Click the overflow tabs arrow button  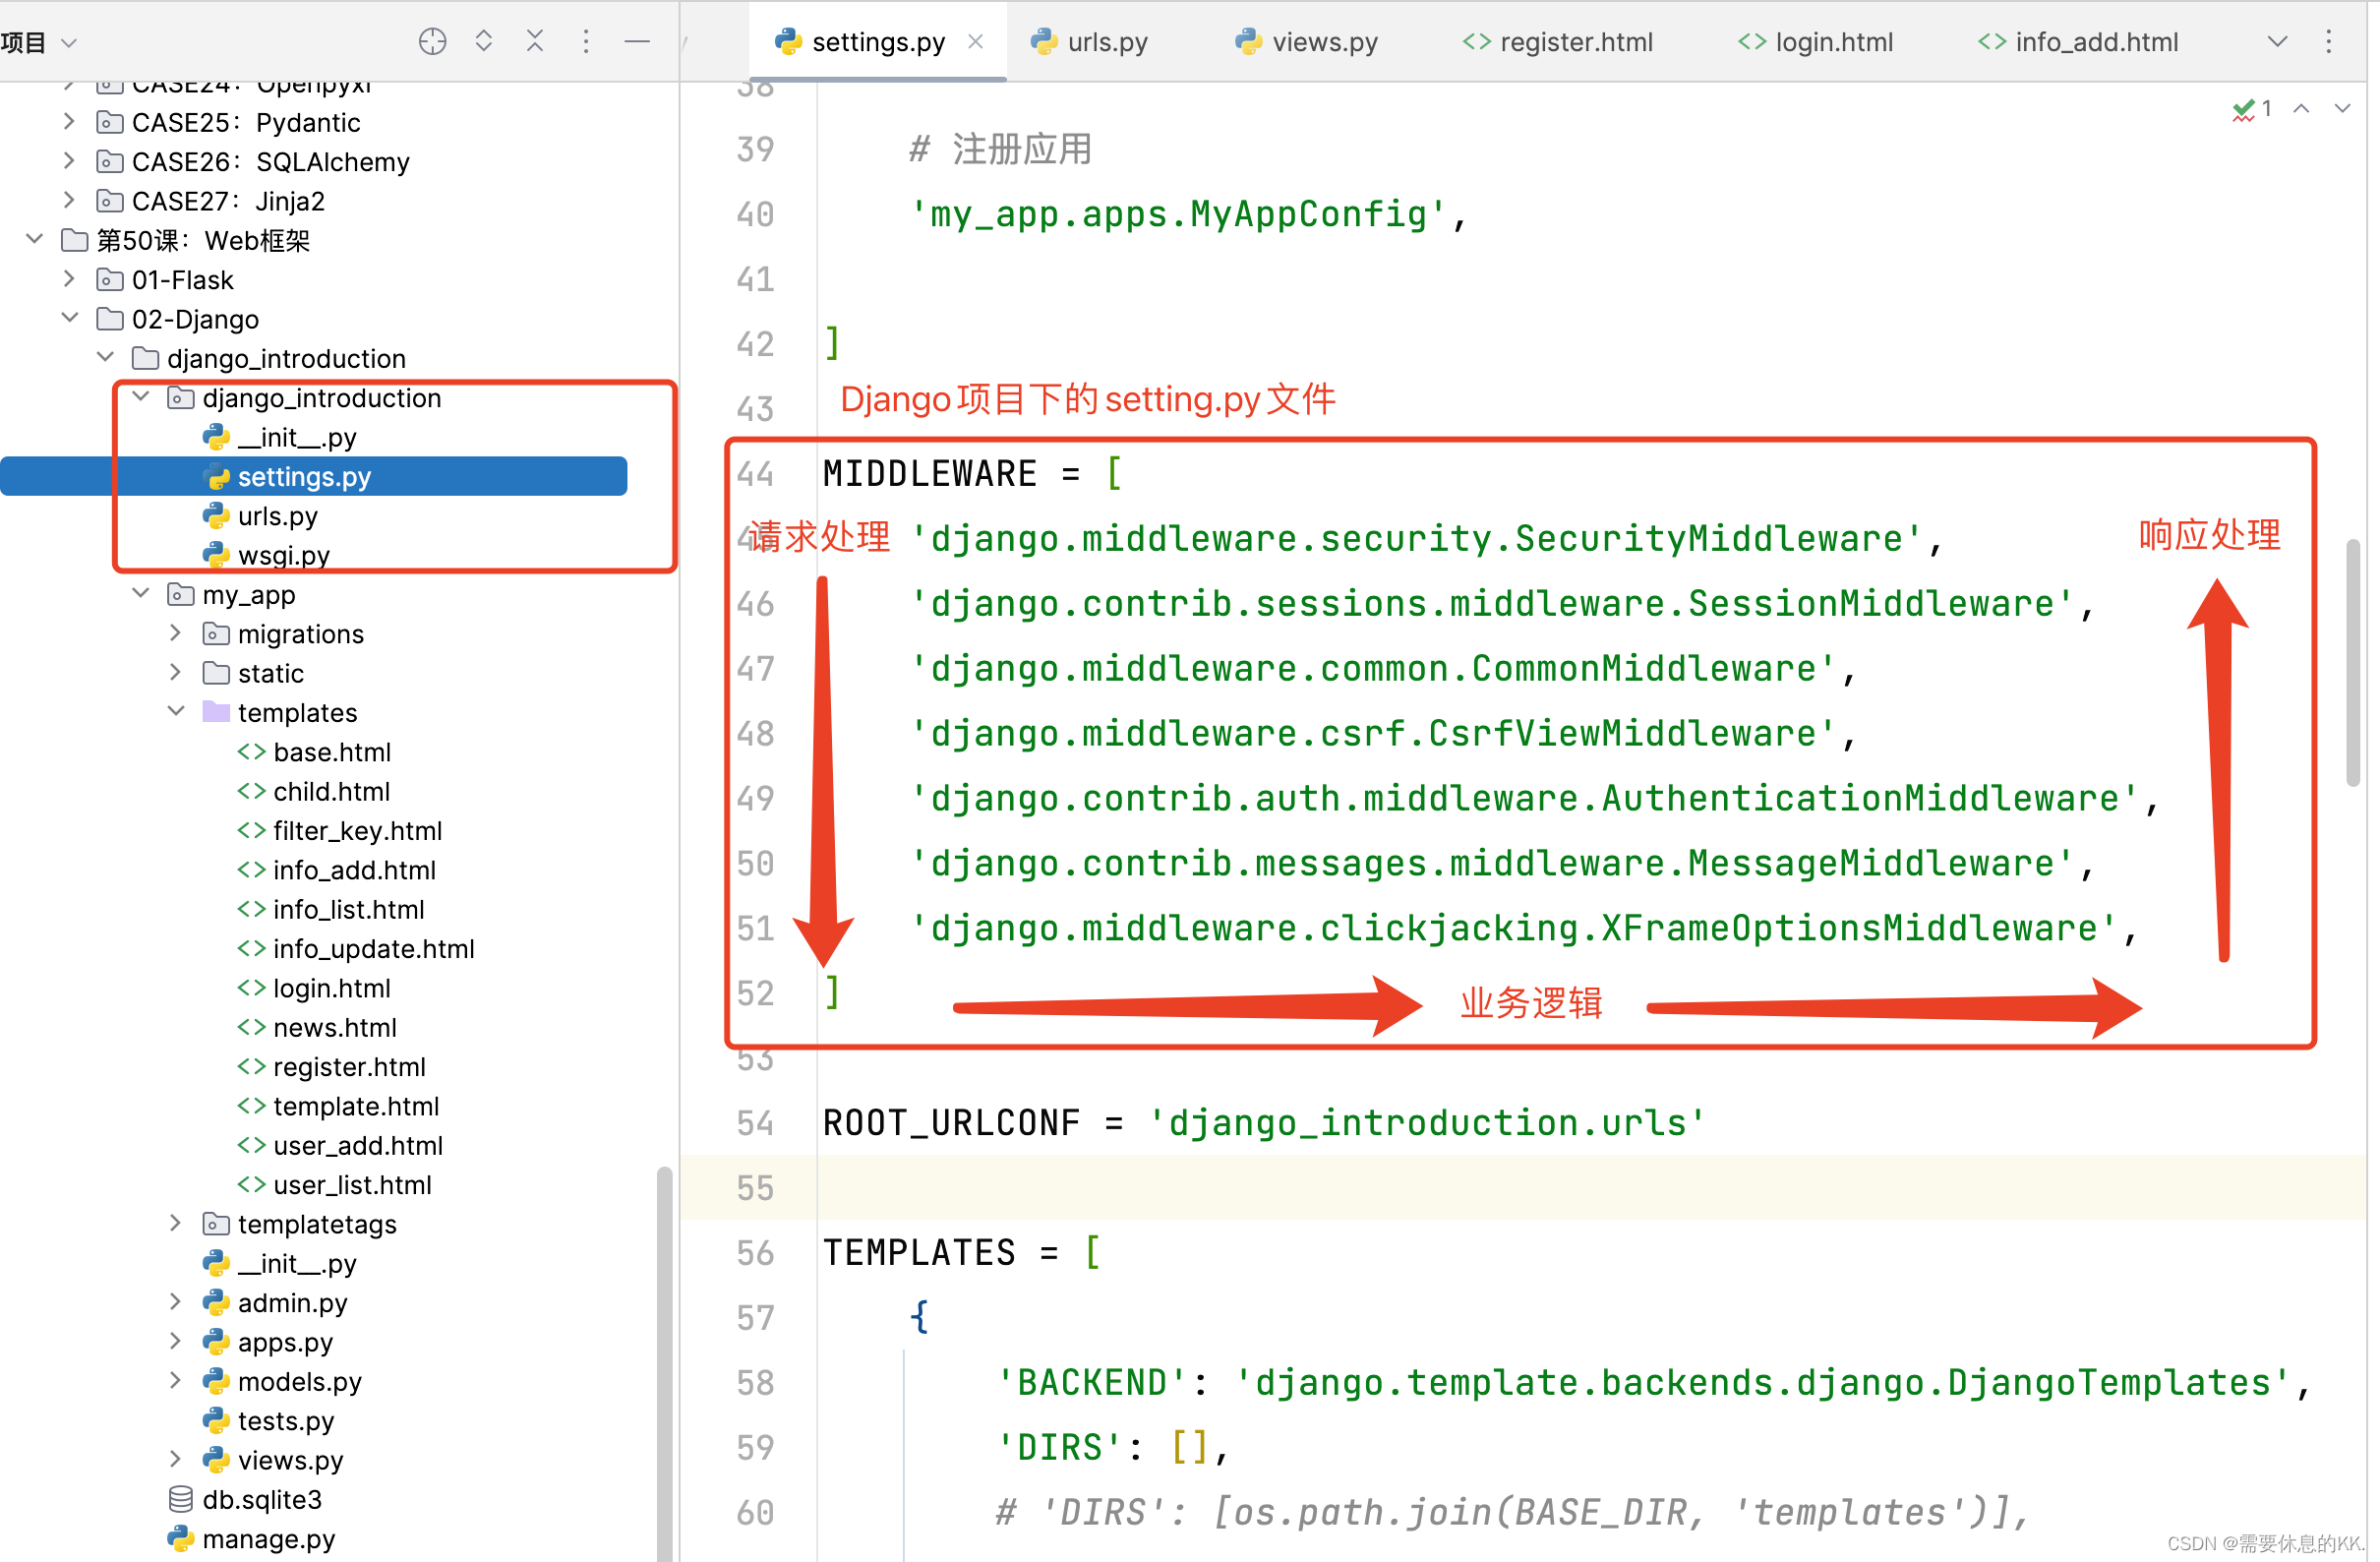pos(2277,36)
